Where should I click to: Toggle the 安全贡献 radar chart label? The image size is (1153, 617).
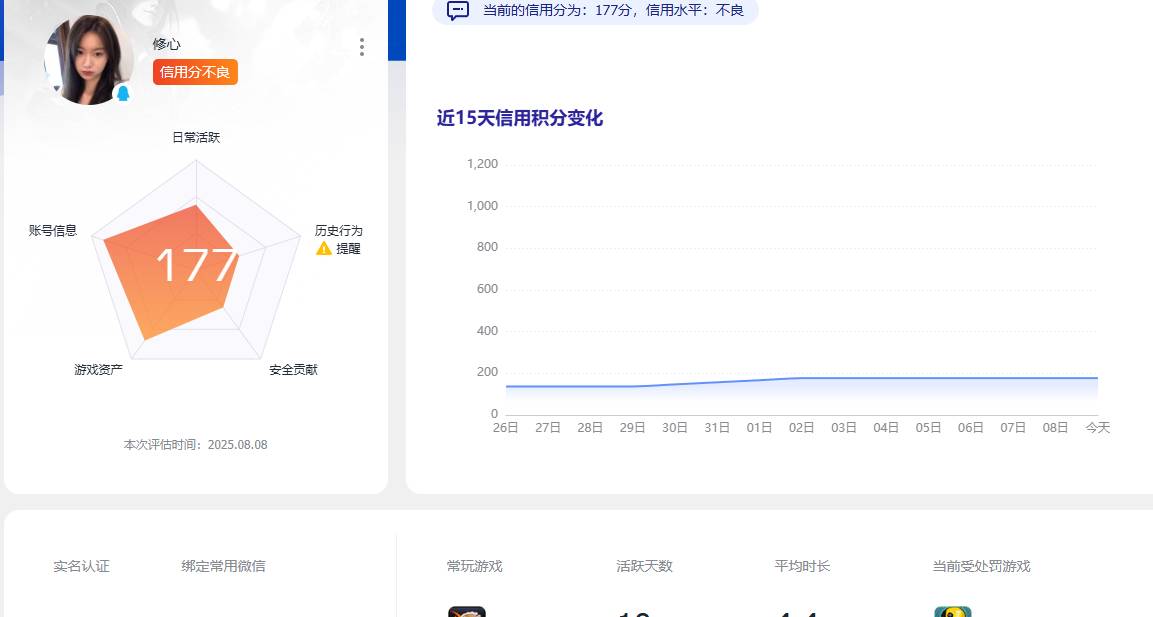pos(292,369)
